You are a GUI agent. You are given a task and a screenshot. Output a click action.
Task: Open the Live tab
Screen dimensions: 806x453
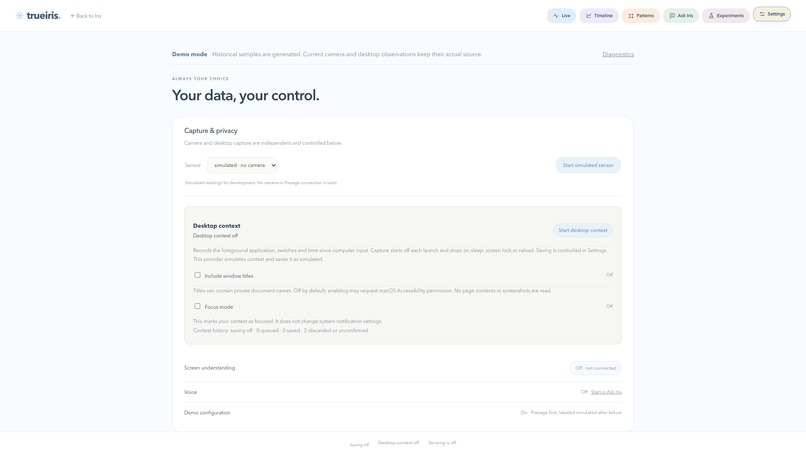click(x=561, y=15)
